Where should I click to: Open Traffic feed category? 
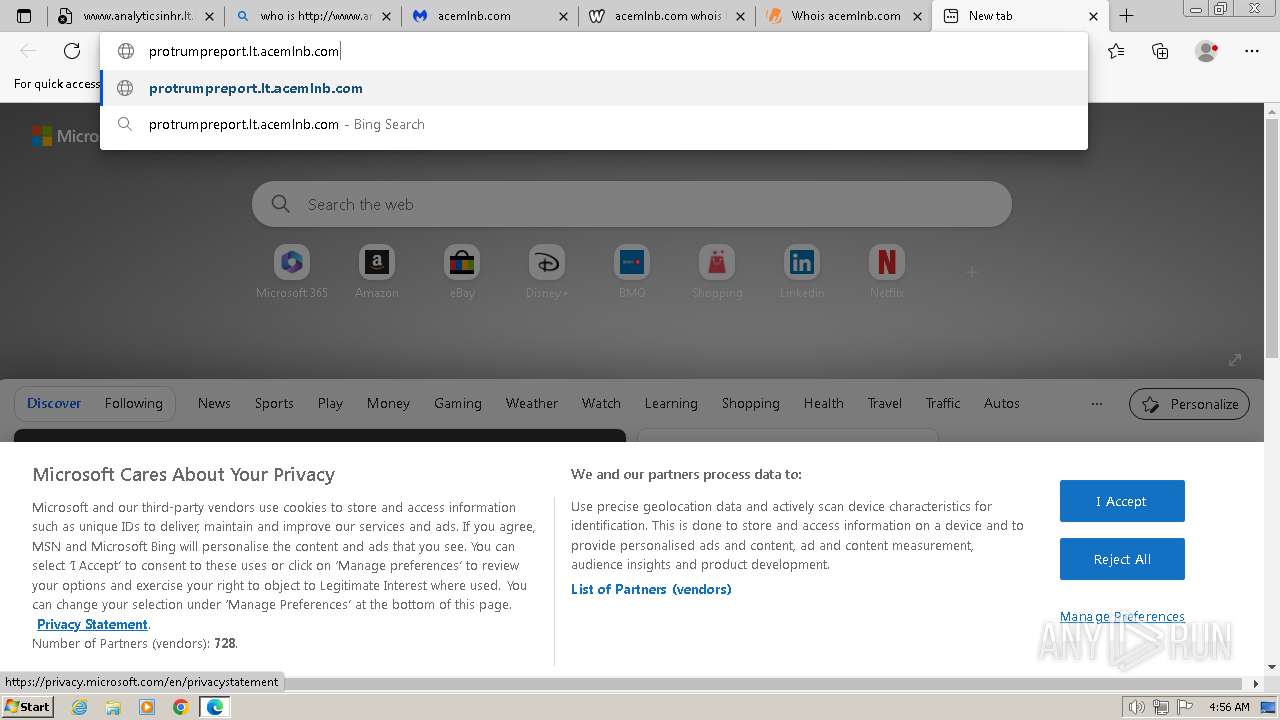943,403
